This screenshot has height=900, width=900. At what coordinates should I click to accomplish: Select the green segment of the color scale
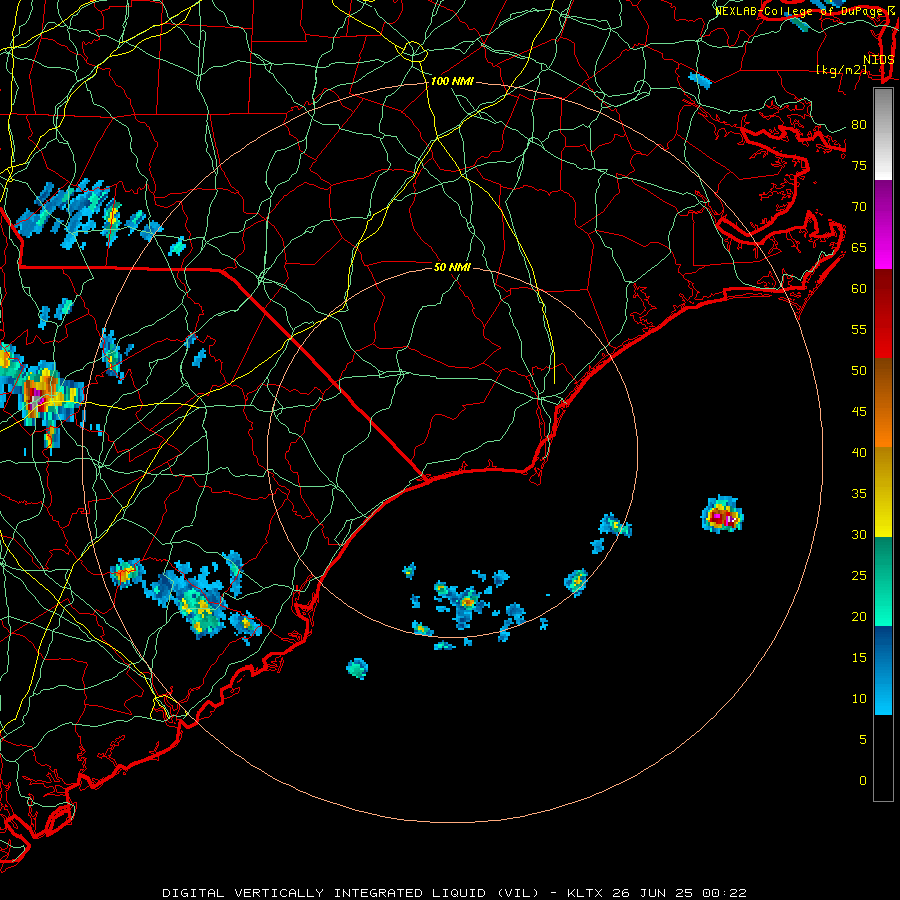click(883, 581)
